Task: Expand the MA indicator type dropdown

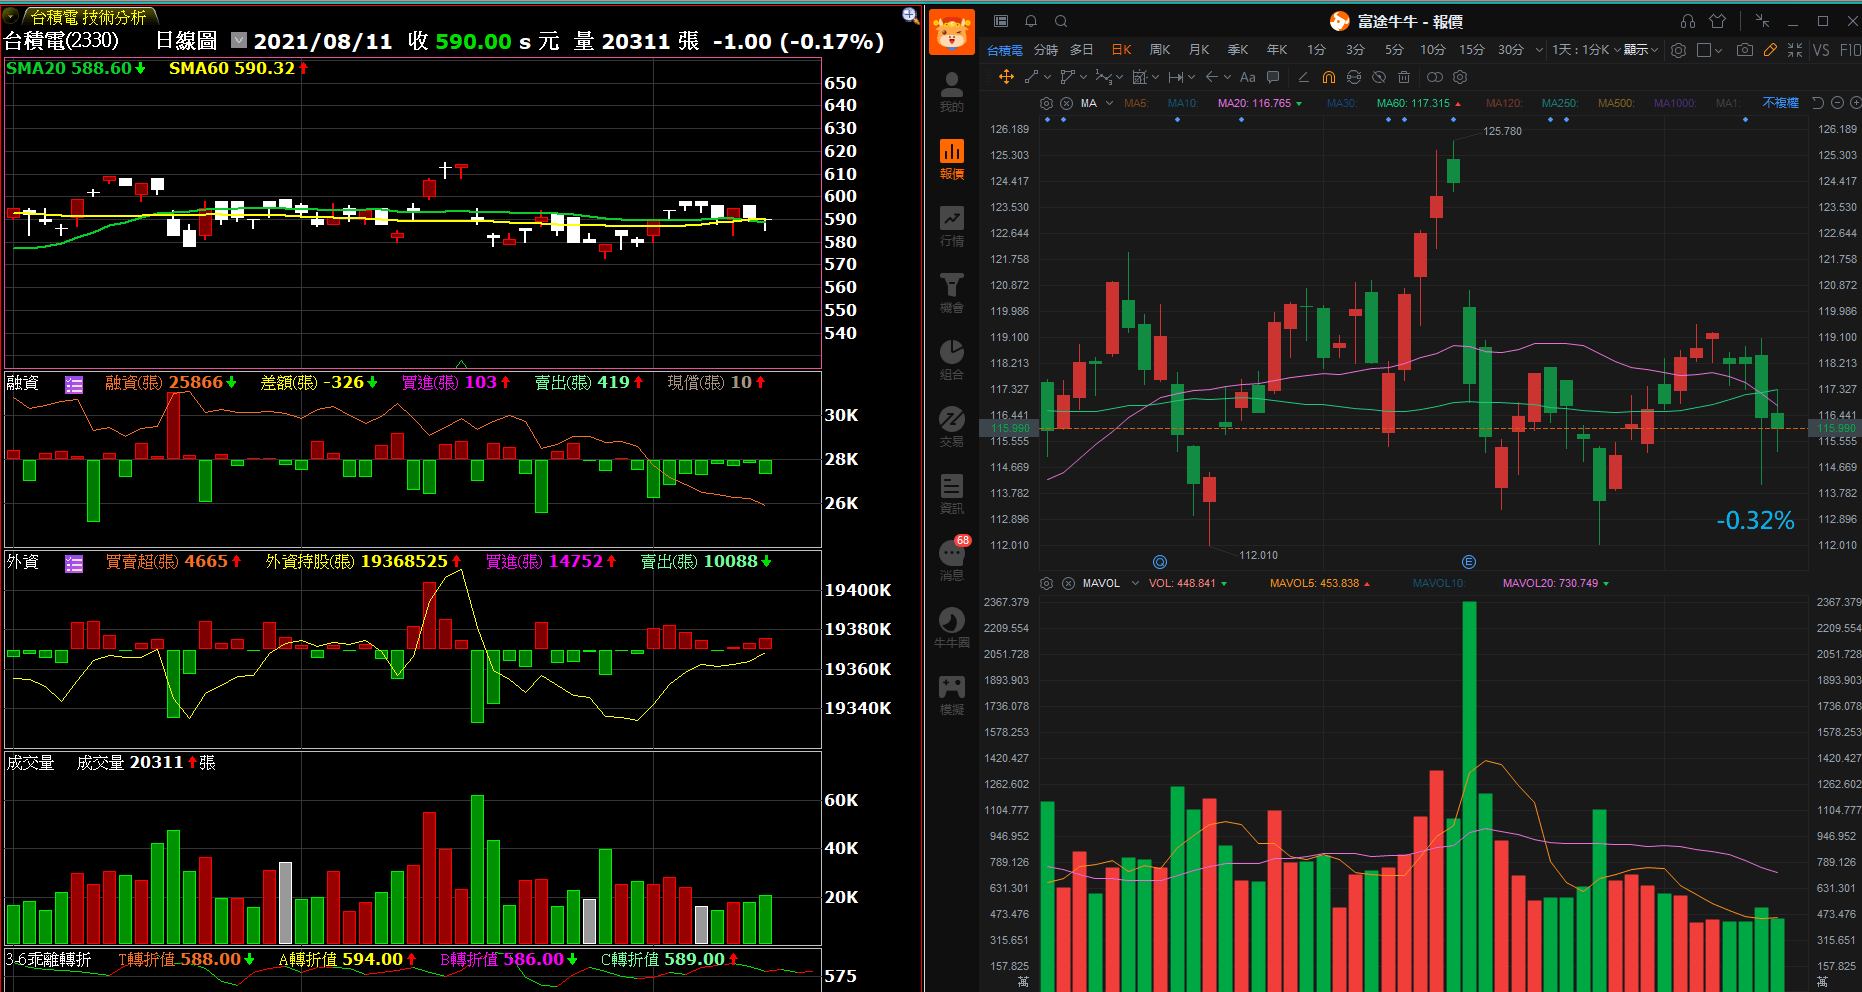Action: tap(1109, 103)
